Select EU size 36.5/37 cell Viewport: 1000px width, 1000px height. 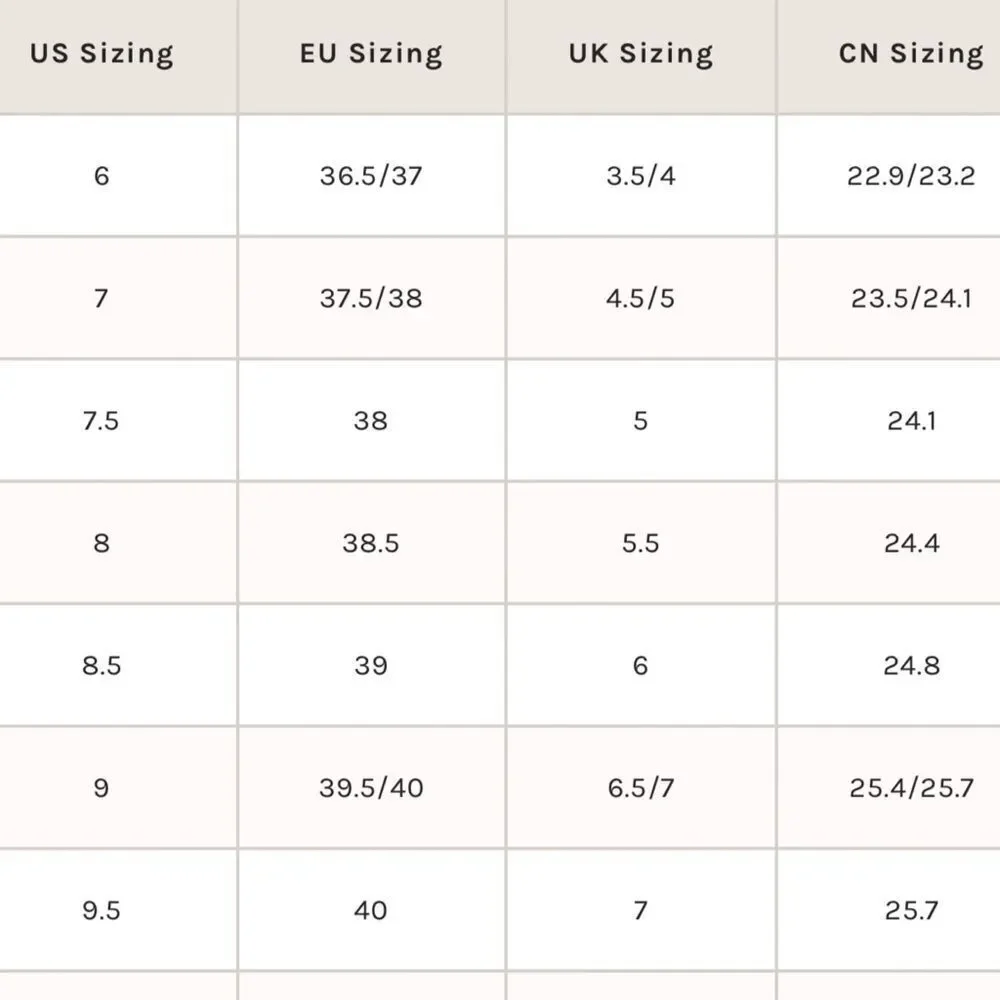371,175
